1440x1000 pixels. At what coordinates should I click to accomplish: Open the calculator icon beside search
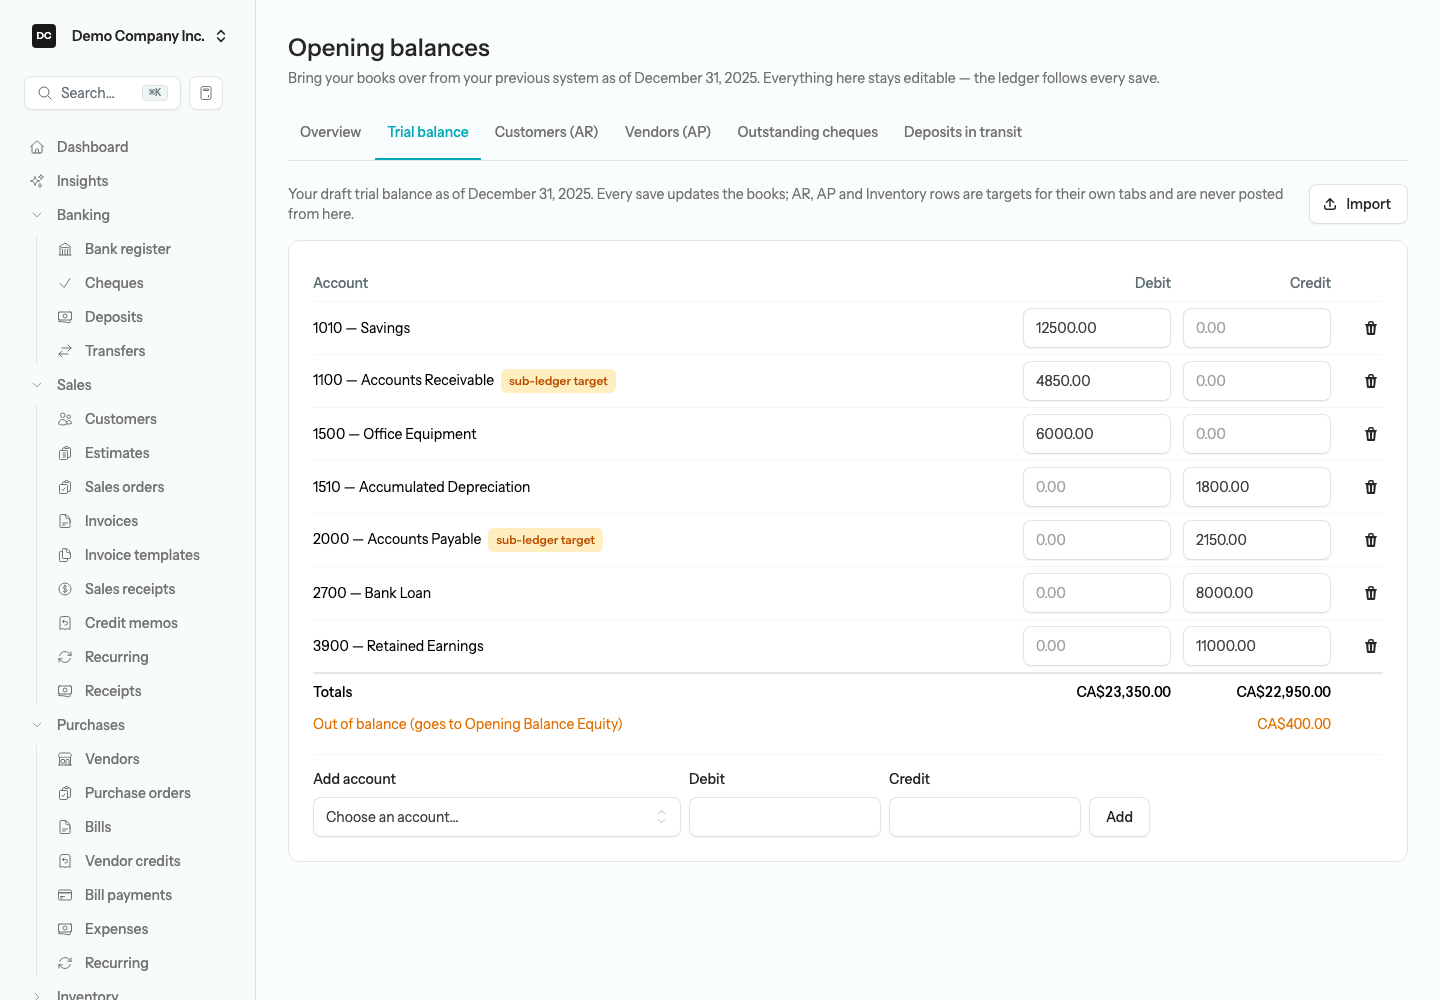click(x=206, y=93)
